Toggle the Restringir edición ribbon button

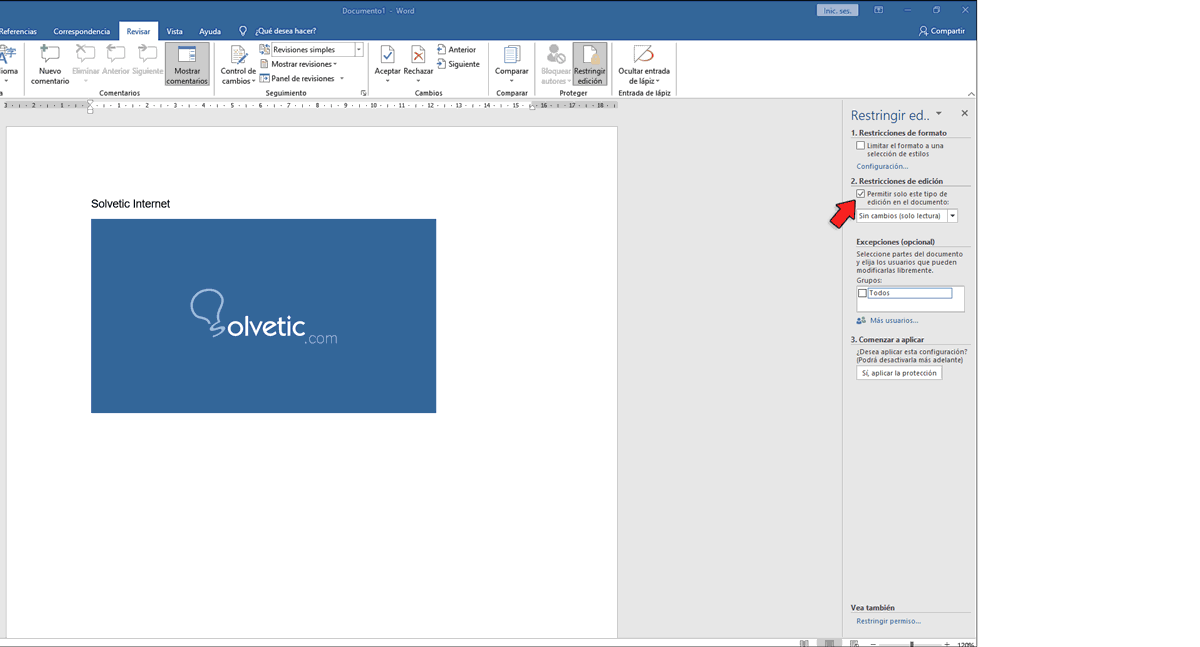point(590,64)
